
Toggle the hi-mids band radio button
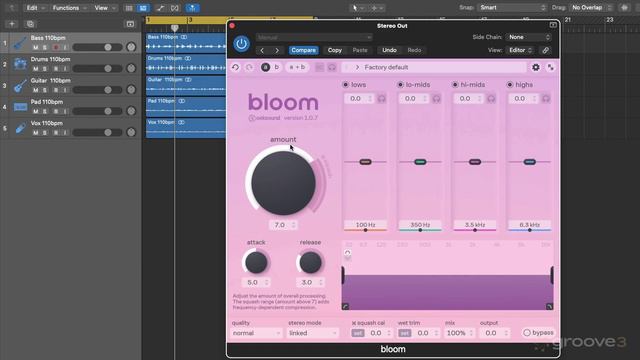(455, 84)
